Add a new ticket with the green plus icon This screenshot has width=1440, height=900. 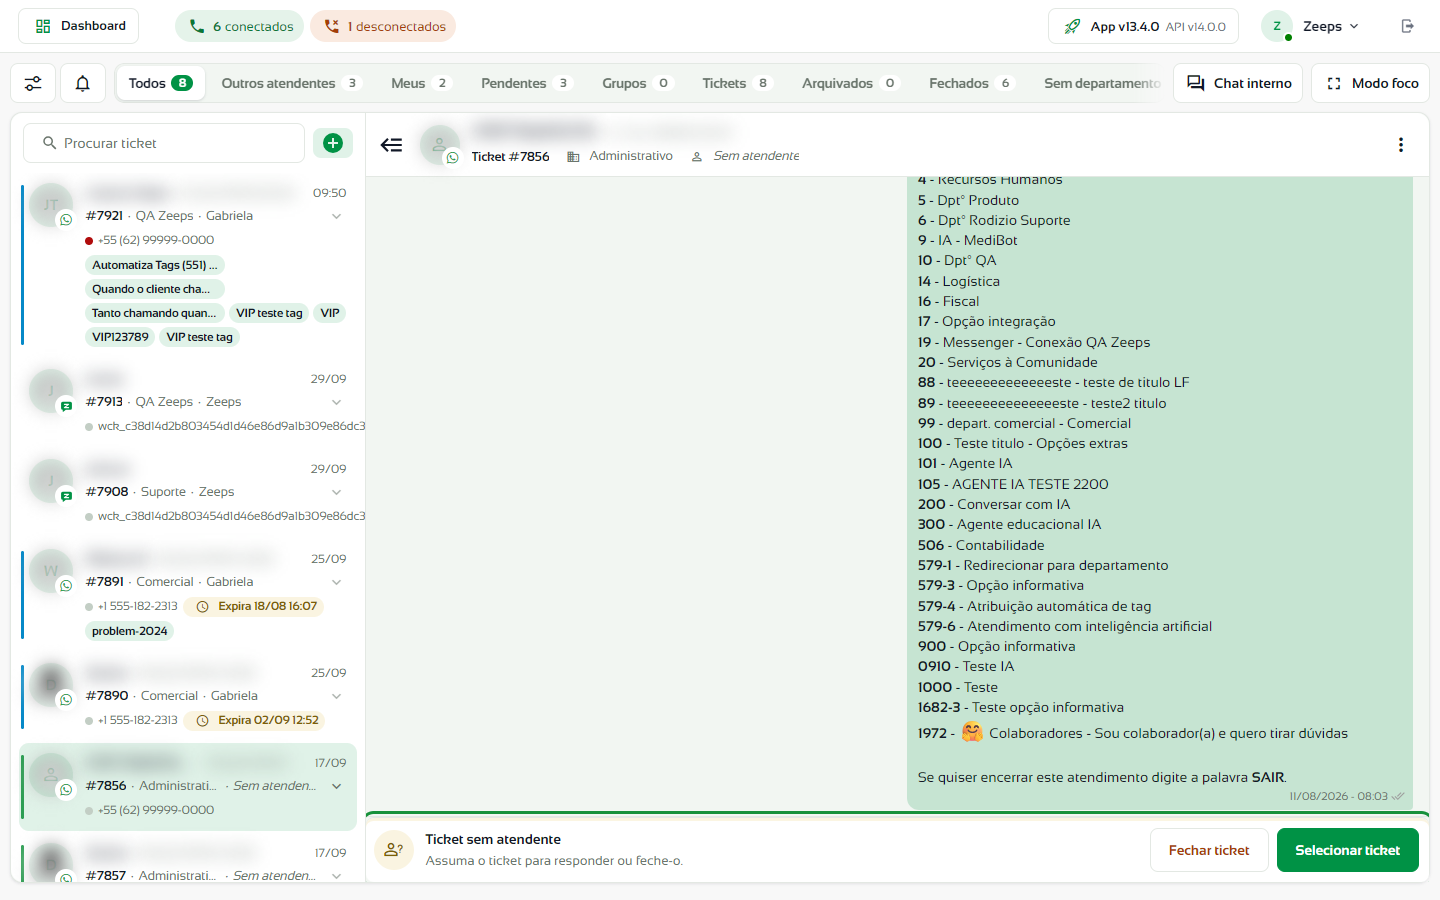pos(333,143)
